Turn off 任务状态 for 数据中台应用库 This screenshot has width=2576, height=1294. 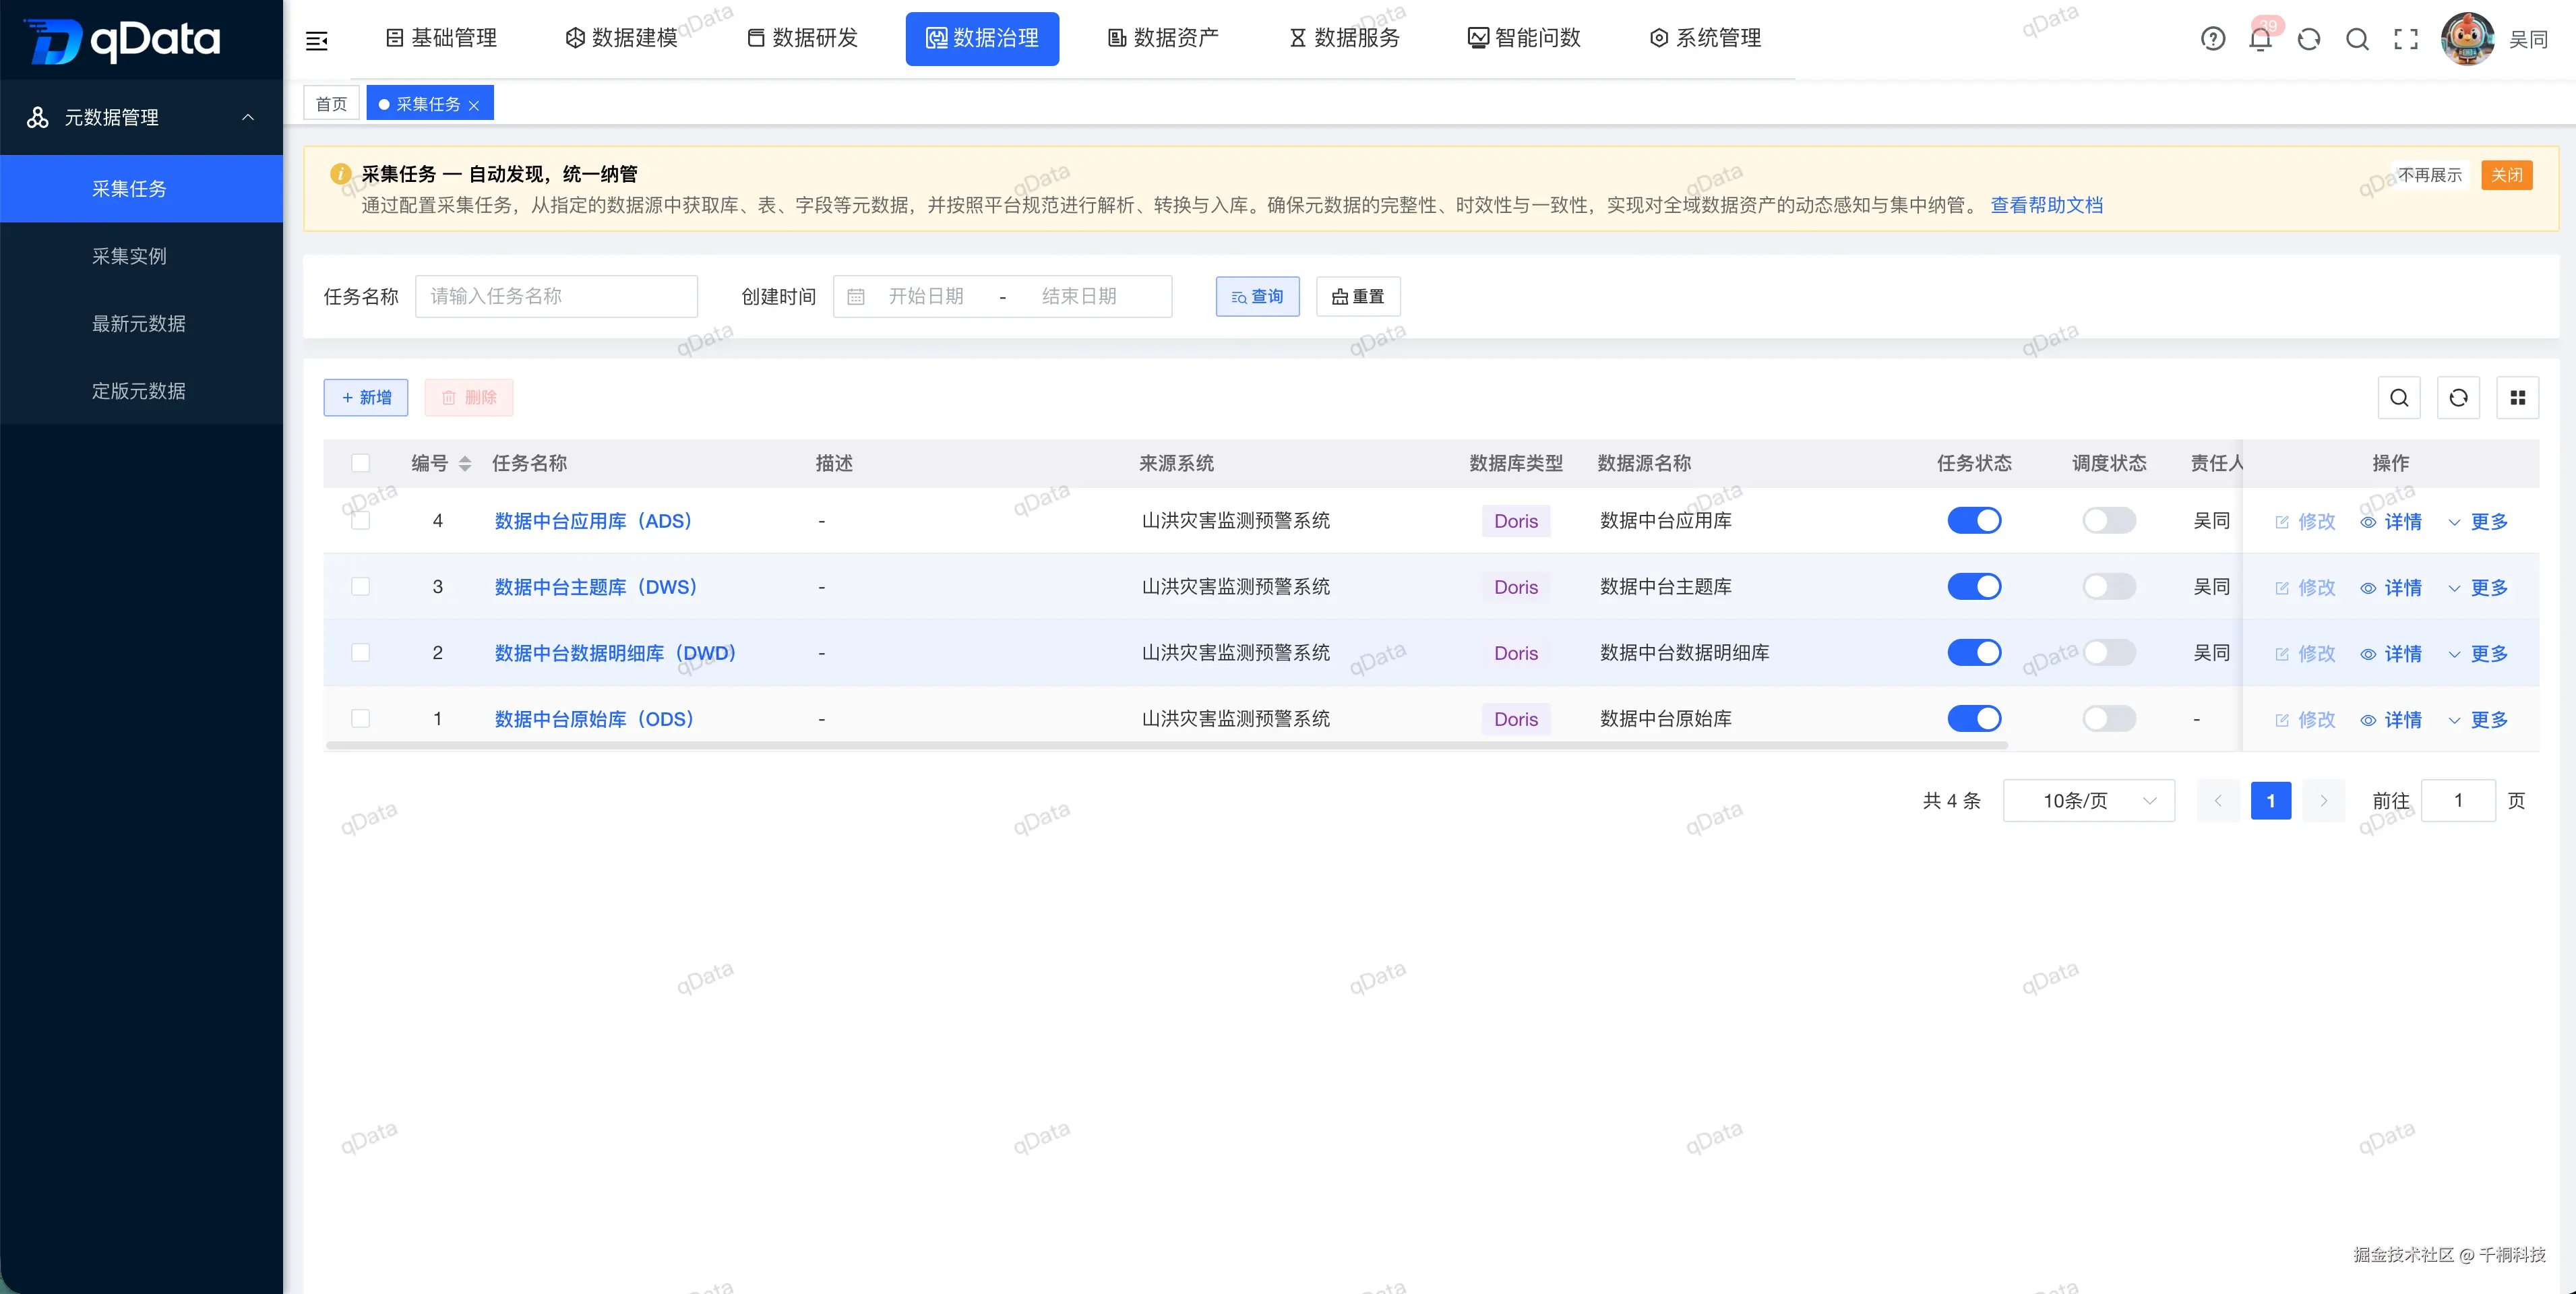click(x=1974, y=520)
